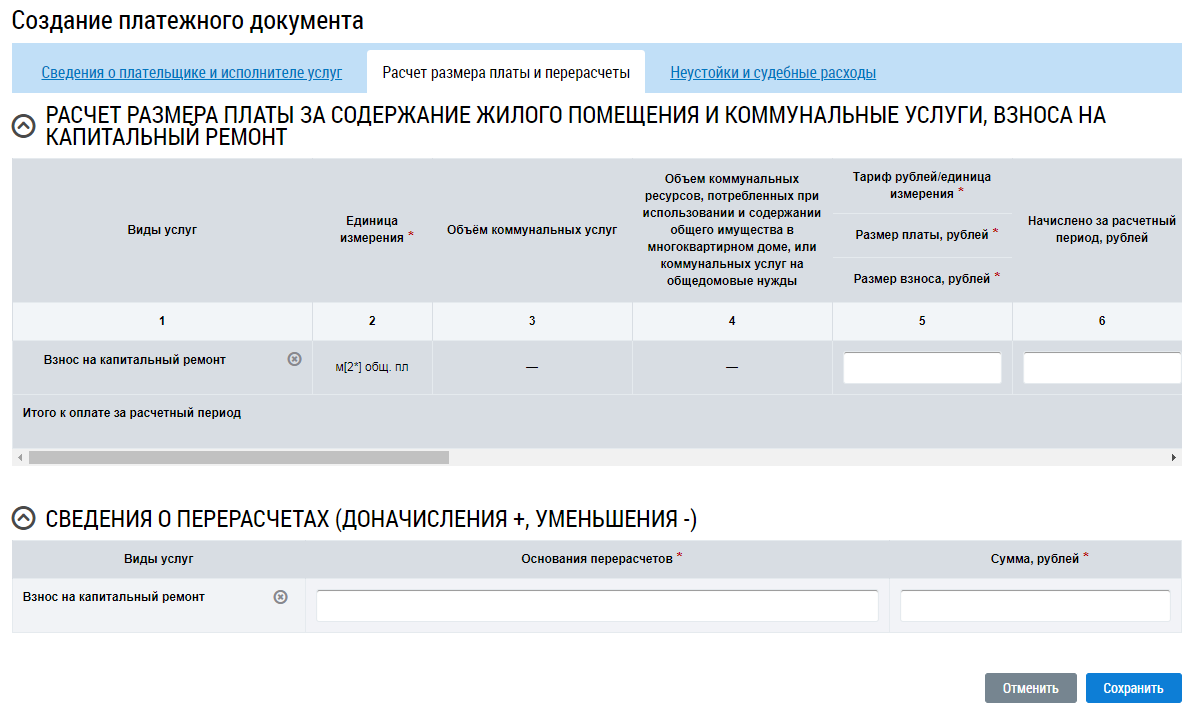Image resolution: width=1191 pixels, height=715 pixels.
Task: Focus the 'Начислено за расчетный период' input in column 6
Action: click(1102, 368)
